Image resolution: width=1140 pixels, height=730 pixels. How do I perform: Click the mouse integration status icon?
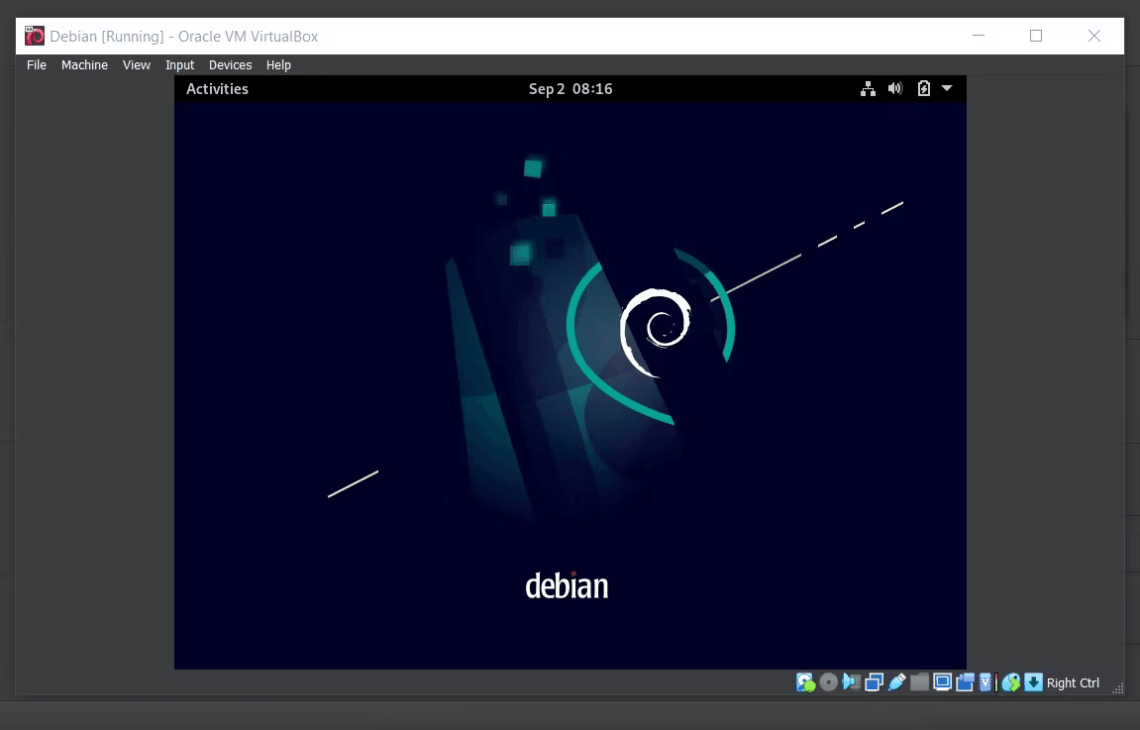click(x=1011, y=682)
